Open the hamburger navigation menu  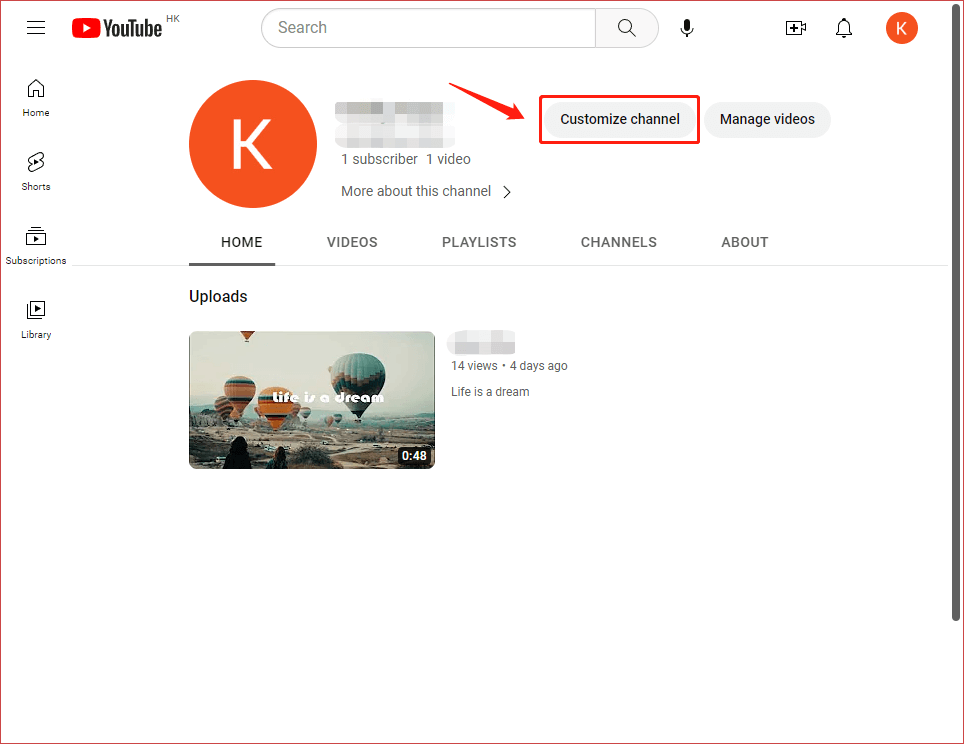[x=36, y=28]
